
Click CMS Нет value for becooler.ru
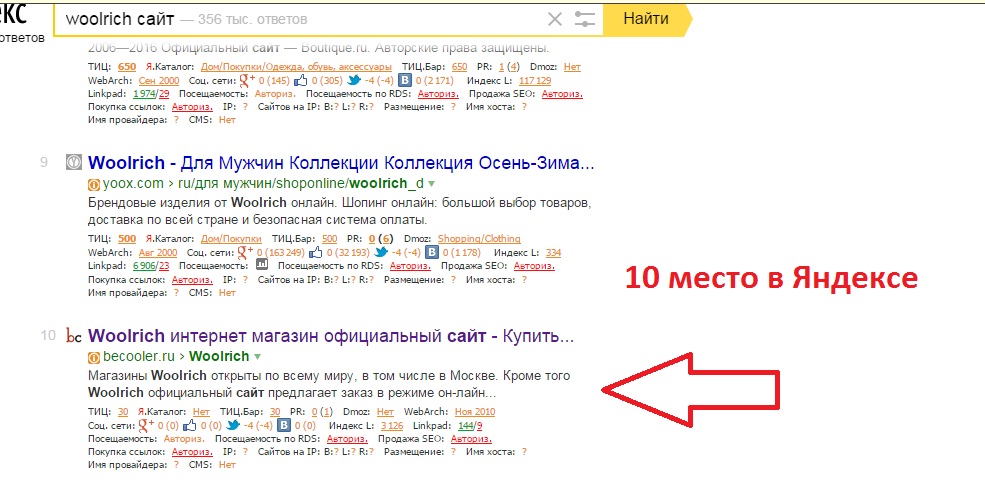tap(227, 465)
